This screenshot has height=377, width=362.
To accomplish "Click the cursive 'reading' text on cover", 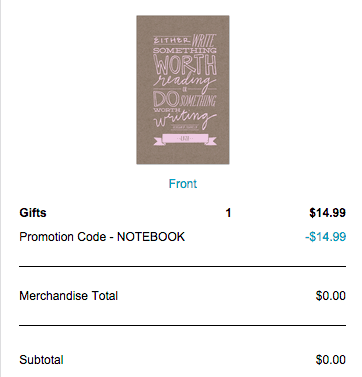I will pos(184,81).
